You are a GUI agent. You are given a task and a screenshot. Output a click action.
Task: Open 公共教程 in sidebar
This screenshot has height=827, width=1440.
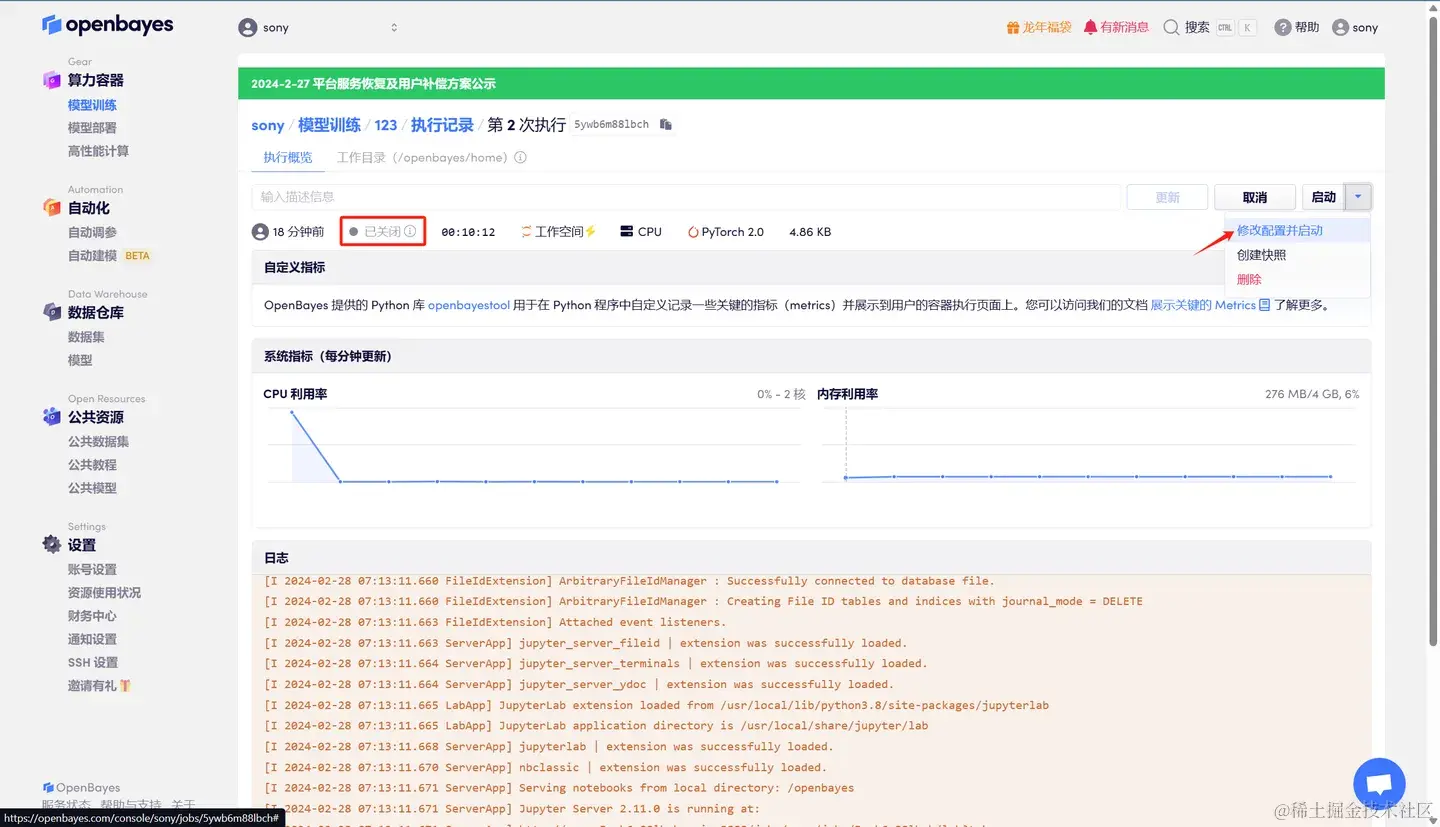coord(92,465)
